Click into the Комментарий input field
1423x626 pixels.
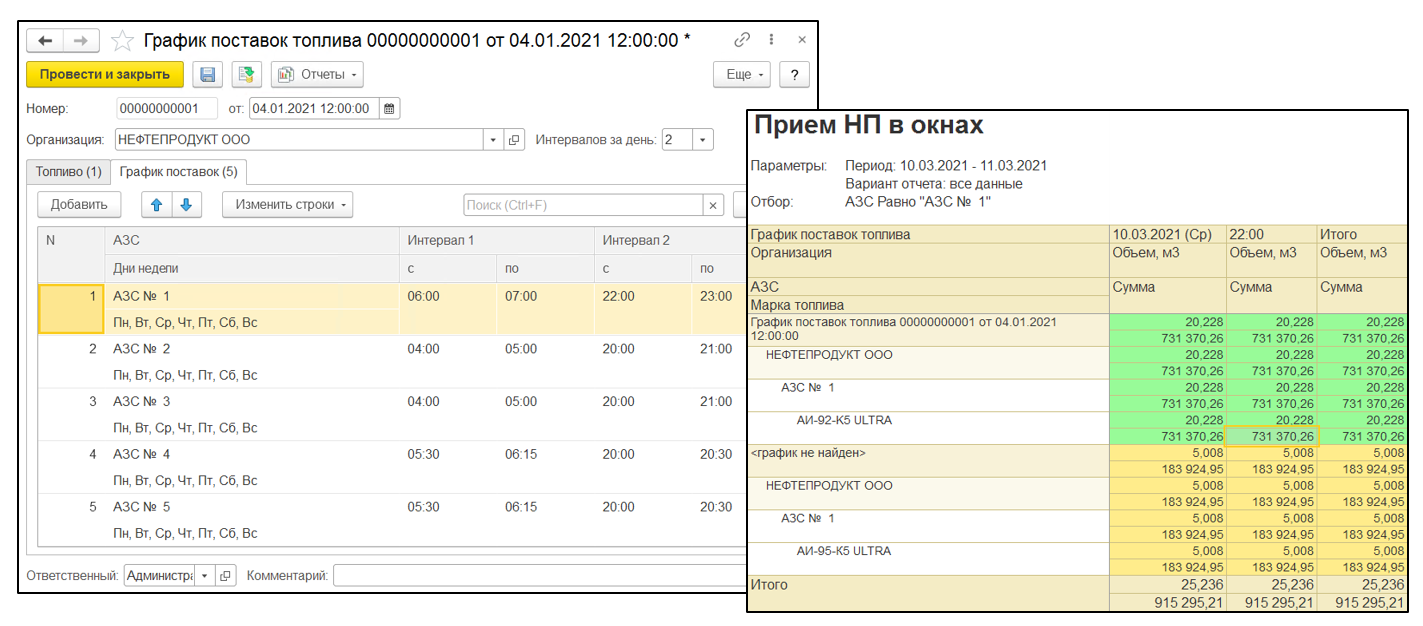pyautogui.click(x=540, y=576)
